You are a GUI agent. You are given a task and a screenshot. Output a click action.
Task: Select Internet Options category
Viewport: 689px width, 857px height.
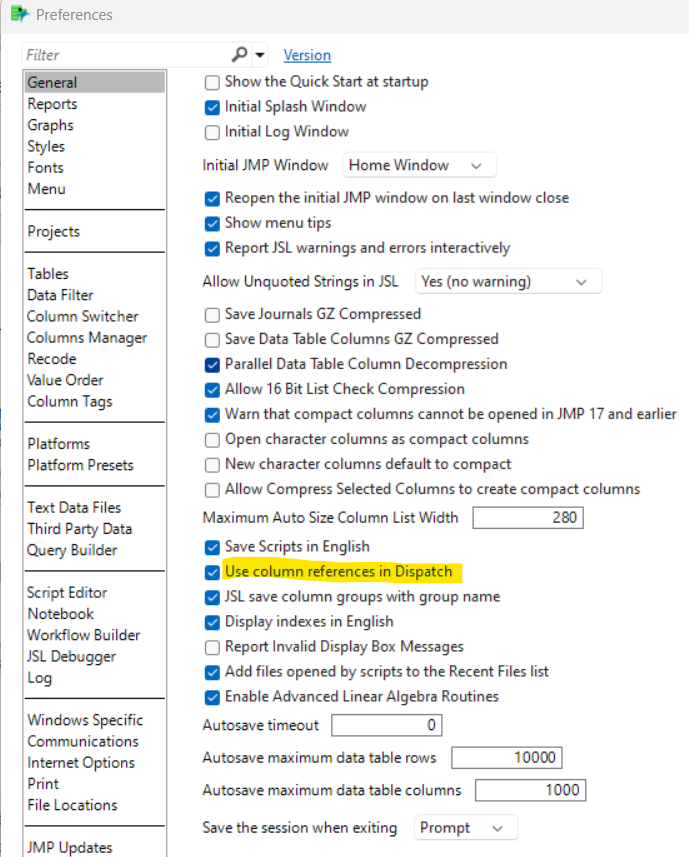pos(81,763)
